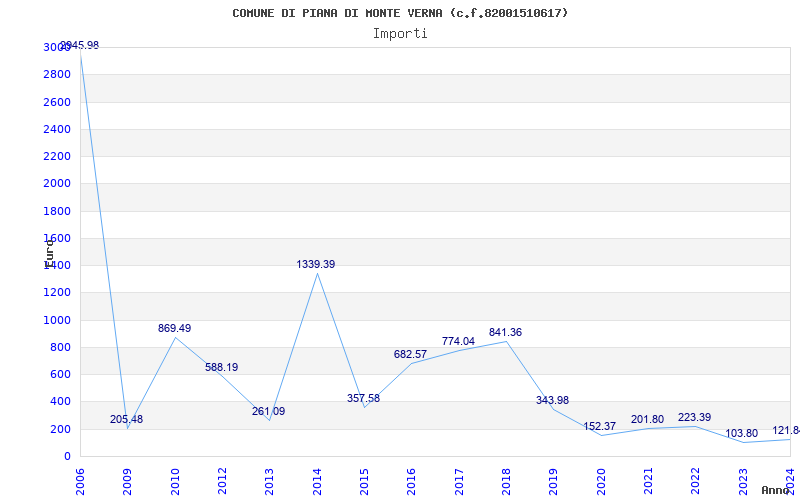Click the 682.57 data point label
The image size is (800, 500).
click(x=410, y=354)
